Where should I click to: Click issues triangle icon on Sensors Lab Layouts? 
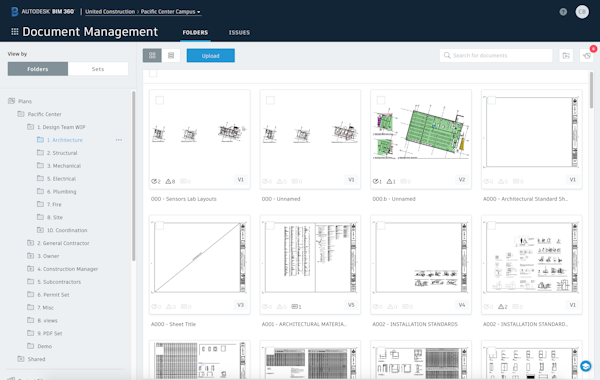(x=168, y=181)
